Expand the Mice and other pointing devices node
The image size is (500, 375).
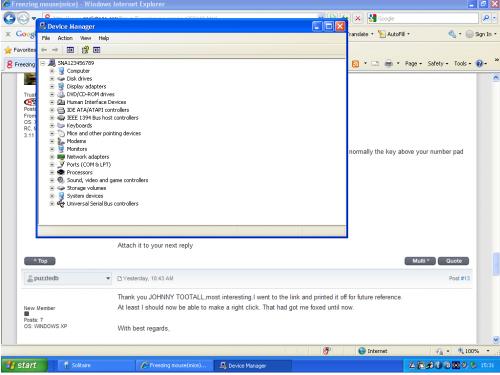[52, 133]
